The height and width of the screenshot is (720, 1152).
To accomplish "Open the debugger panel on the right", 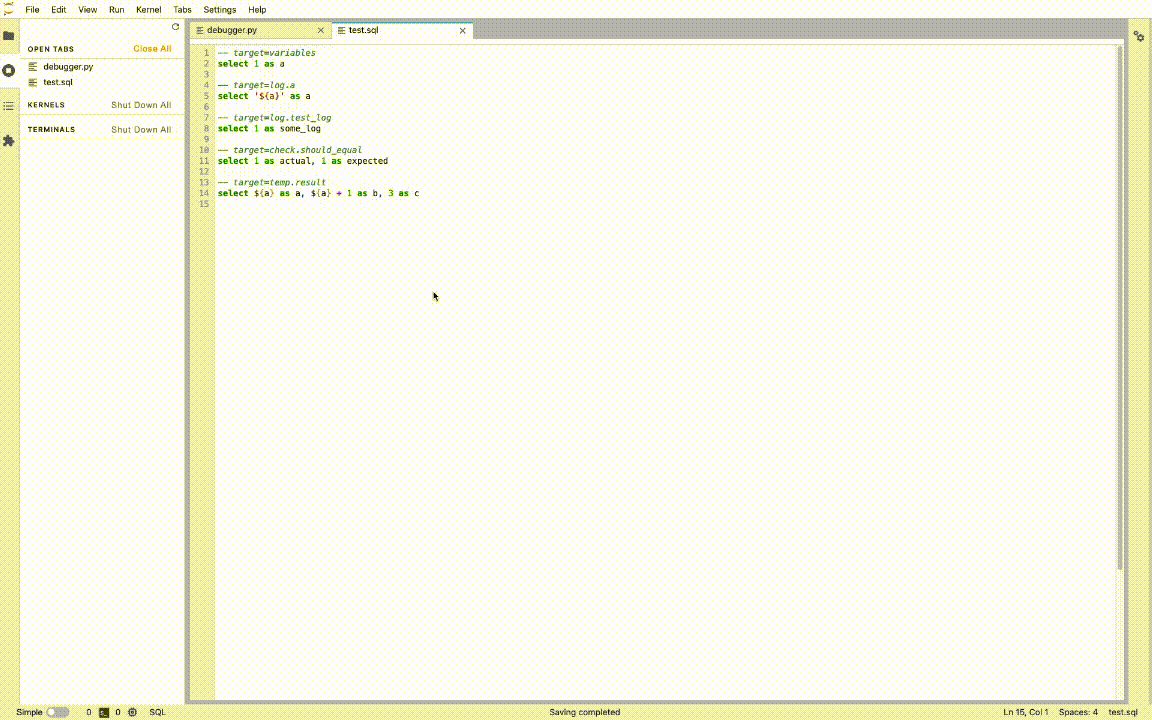I will point(1139,35).
